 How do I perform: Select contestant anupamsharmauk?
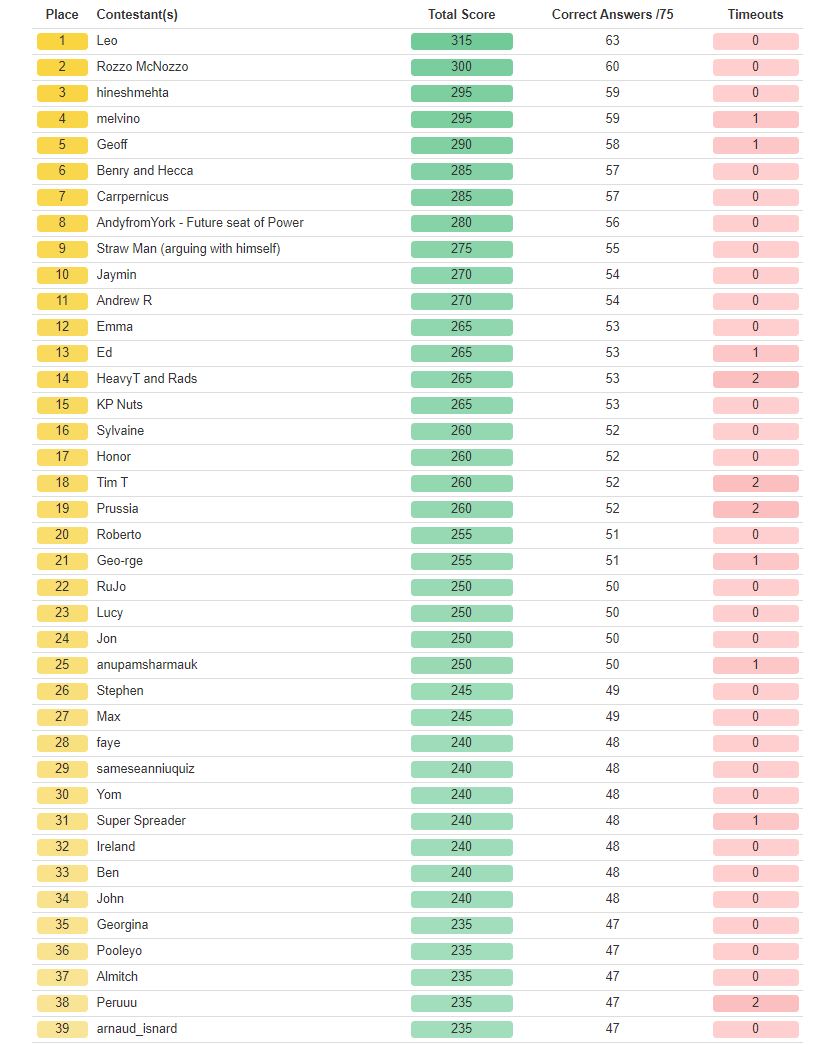click(147, 665)
